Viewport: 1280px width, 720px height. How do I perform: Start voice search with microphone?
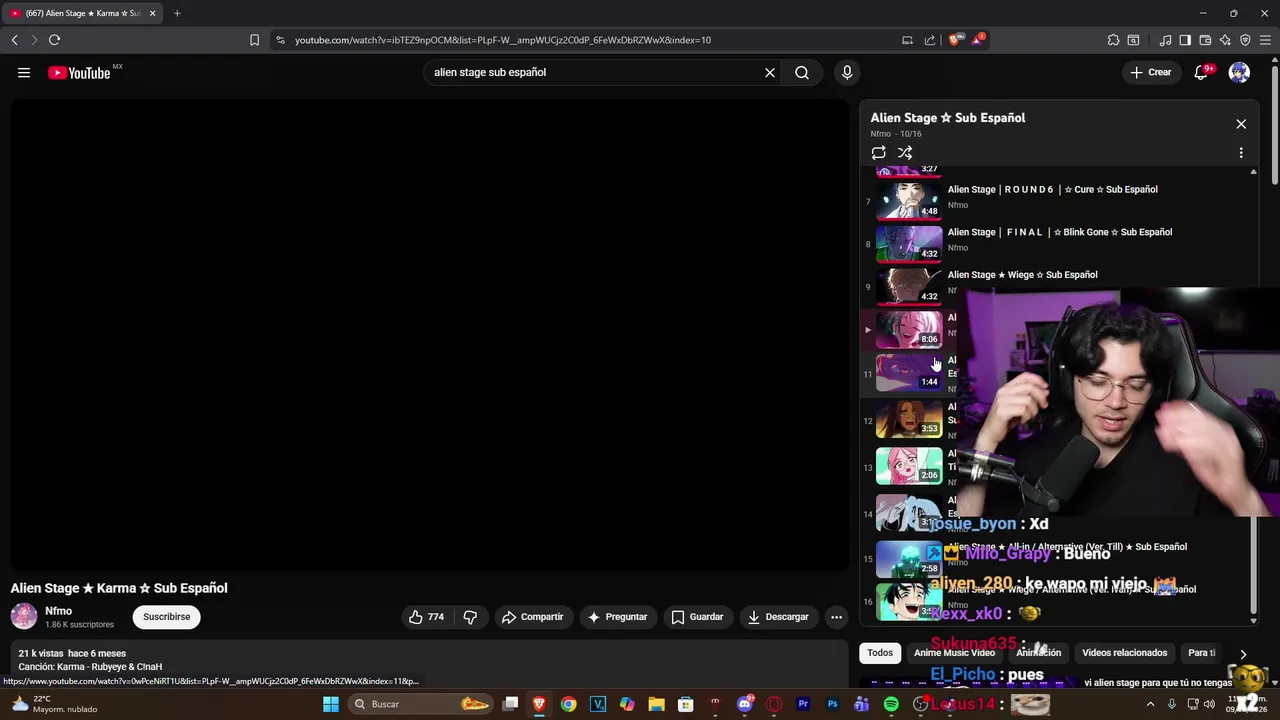847,72
